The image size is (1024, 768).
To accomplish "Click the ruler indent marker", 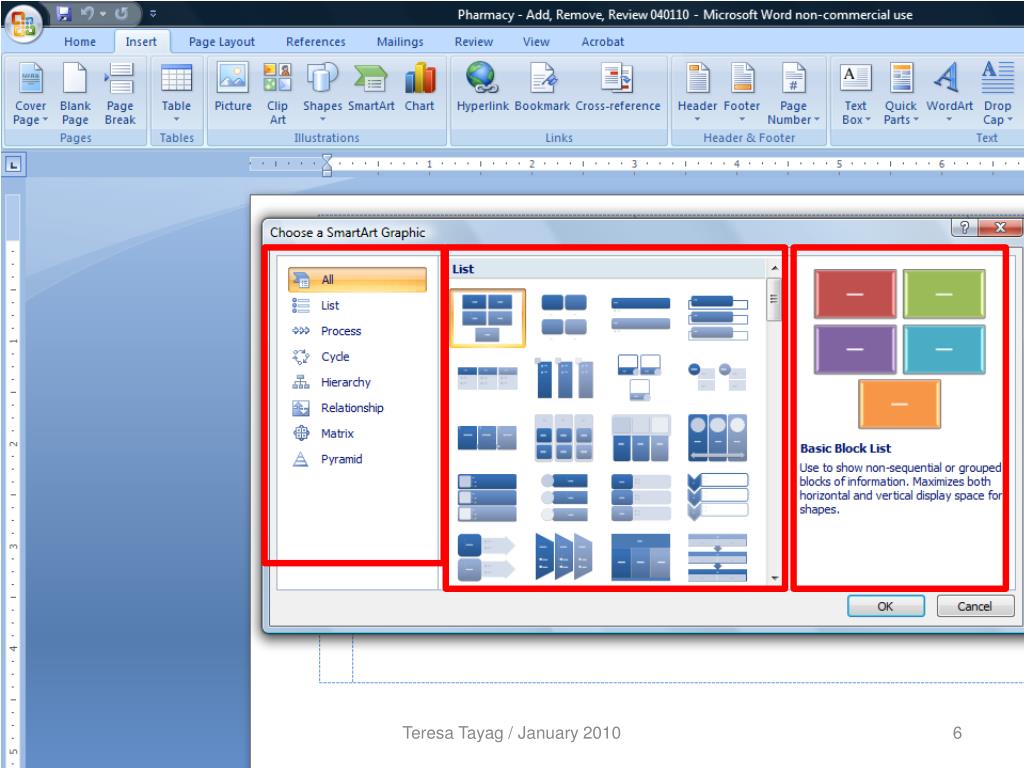I will tap(327, 165).
